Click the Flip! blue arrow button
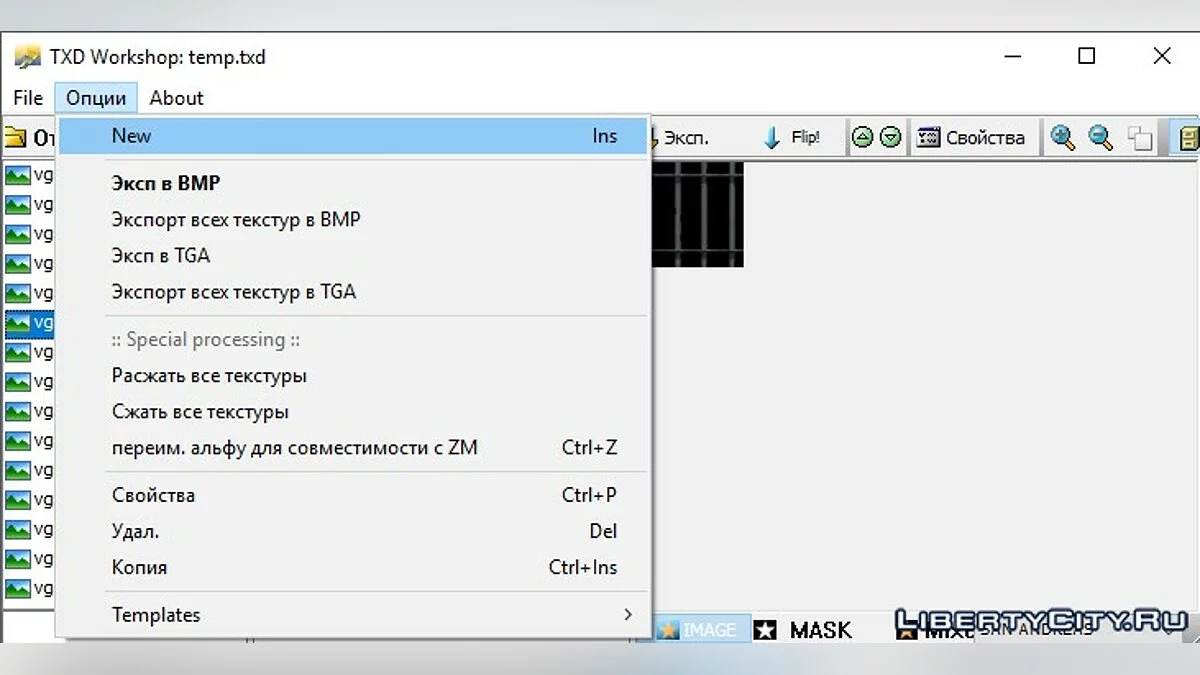This screenshot has height=675, width=1200. [792, 138]
